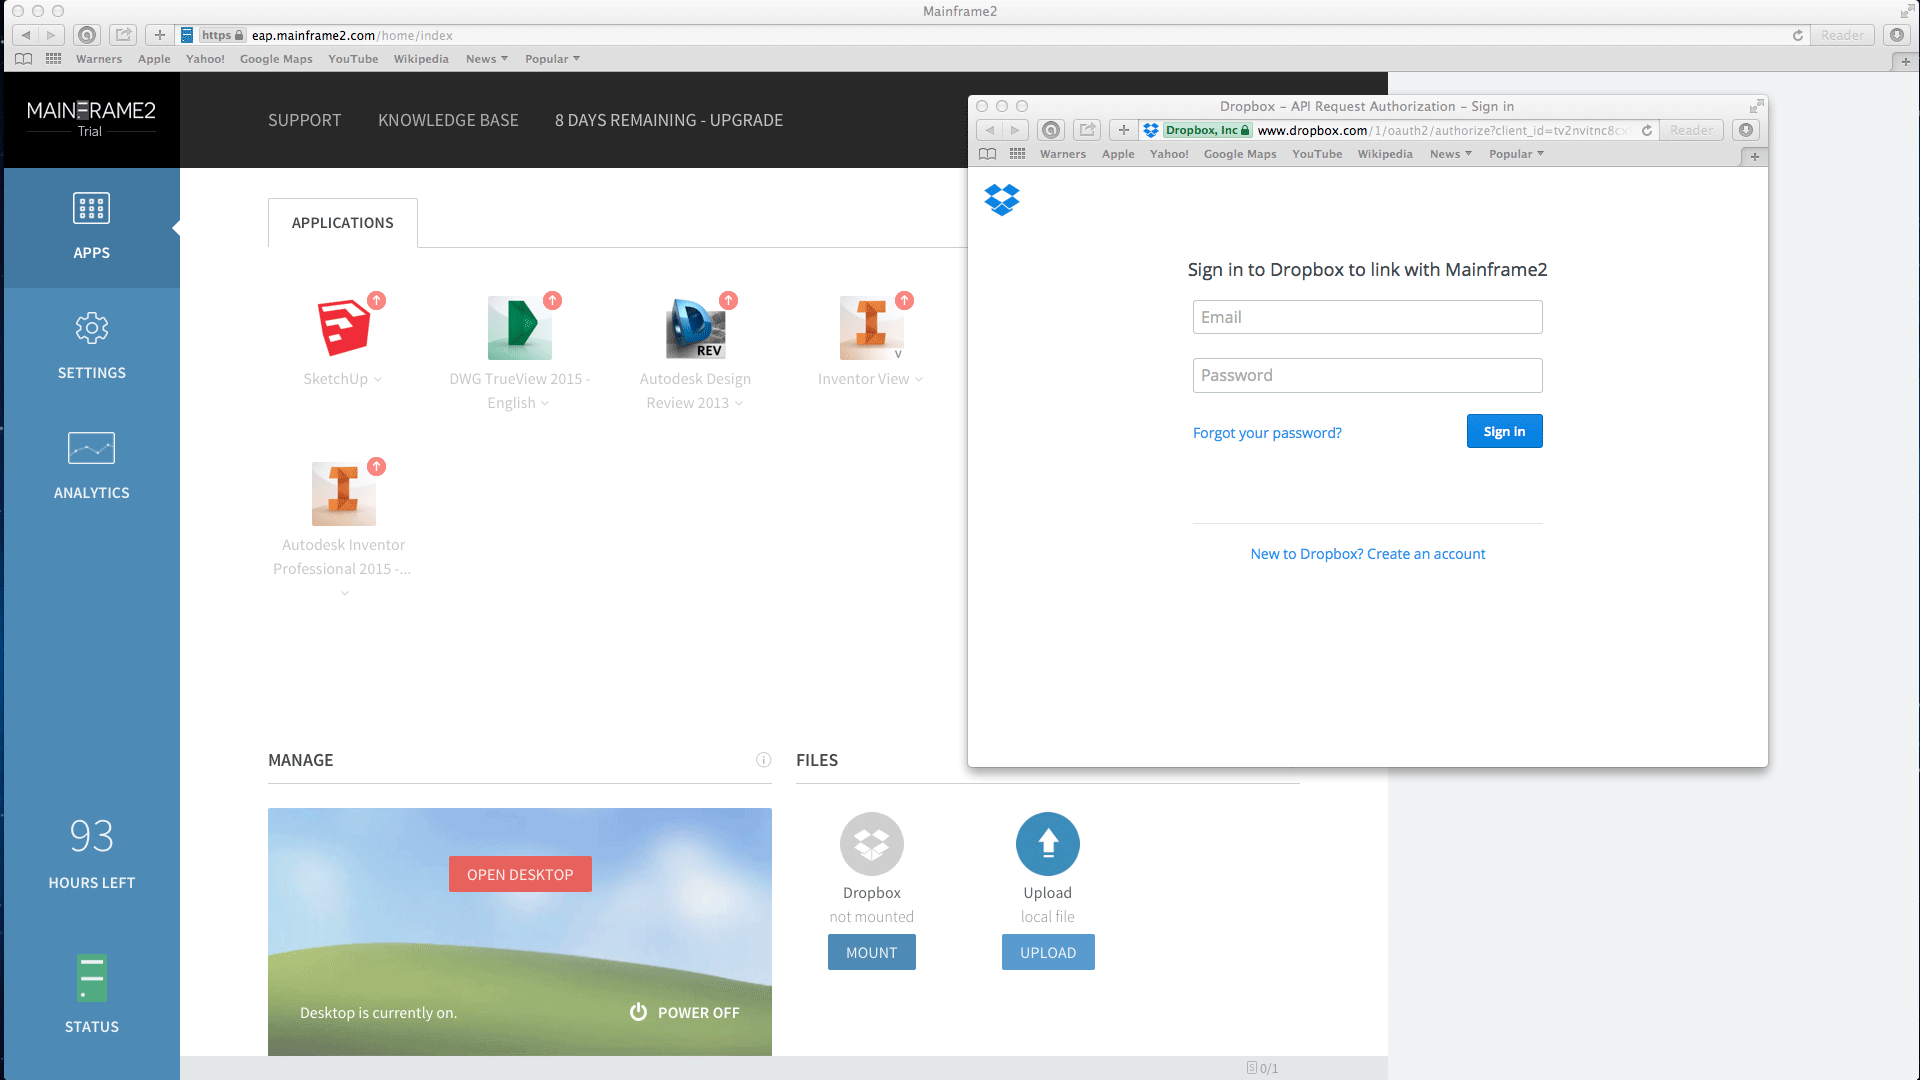Click the Inventor View app icon

coord(870,328)
